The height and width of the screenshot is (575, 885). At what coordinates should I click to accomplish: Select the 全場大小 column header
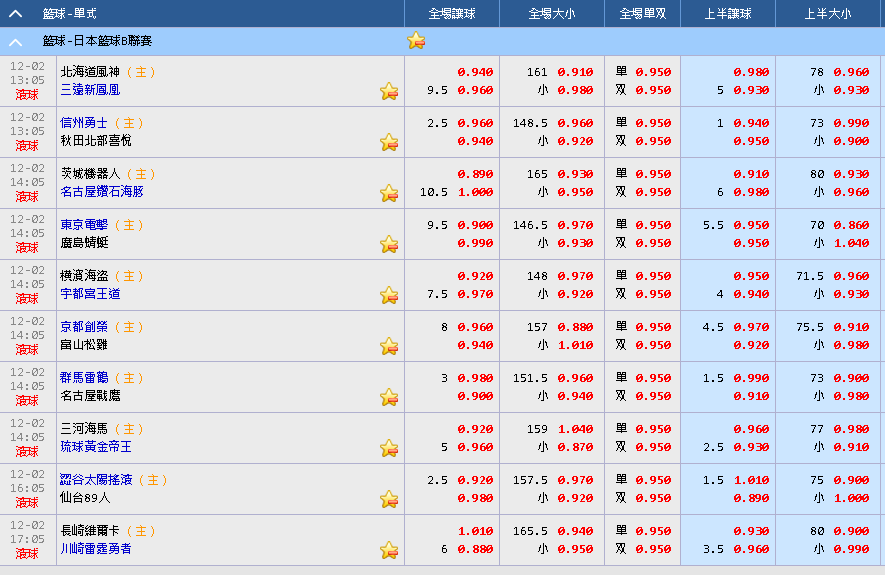coord(551,14)
